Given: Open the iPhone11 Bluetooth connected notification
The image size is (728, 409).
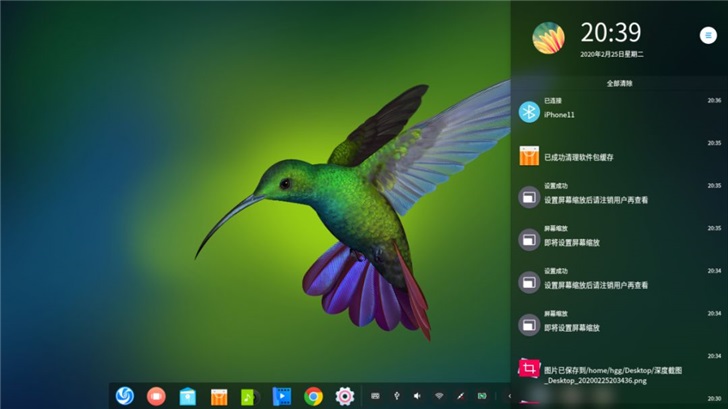Looking at the screenshot, I should tap(619, 110).
